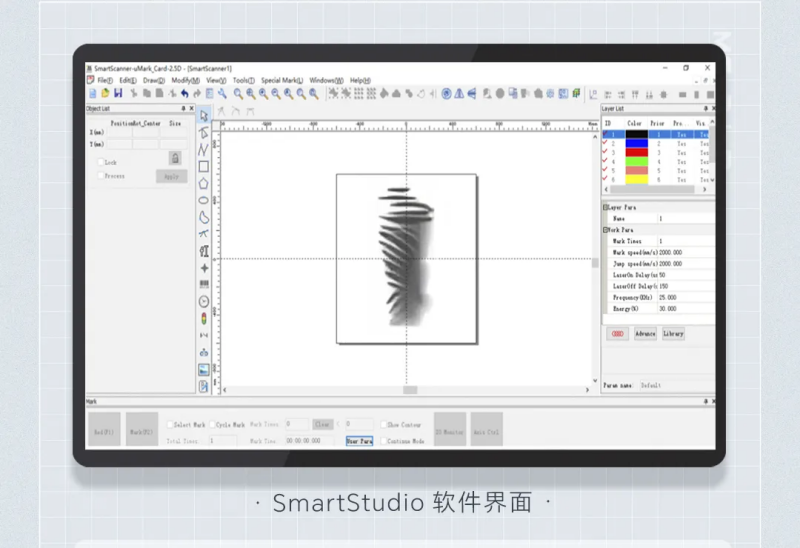Click the Library button

674,334
